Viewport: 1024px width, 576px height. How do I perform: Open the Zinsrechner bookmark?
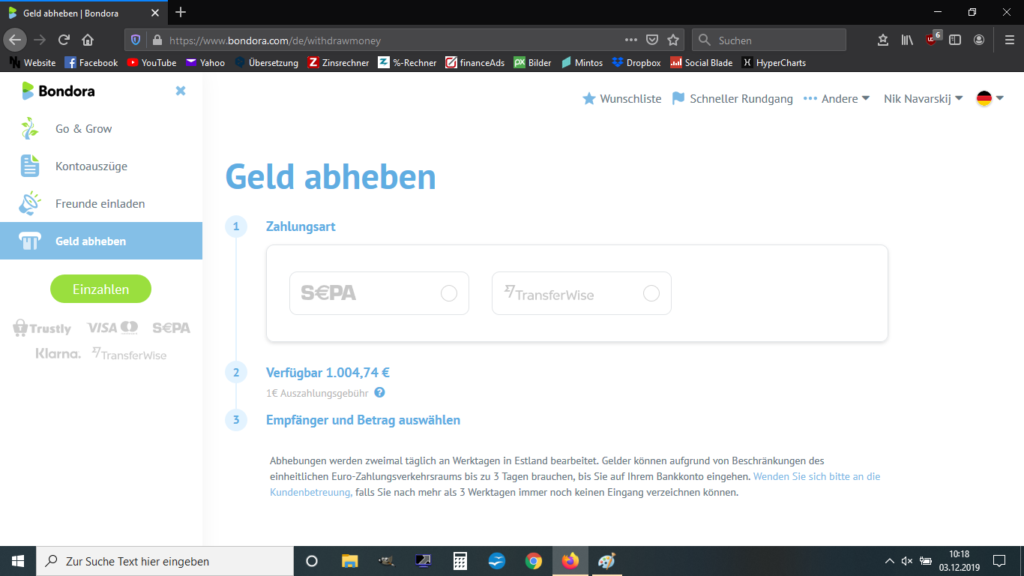(x=338, y=63)
